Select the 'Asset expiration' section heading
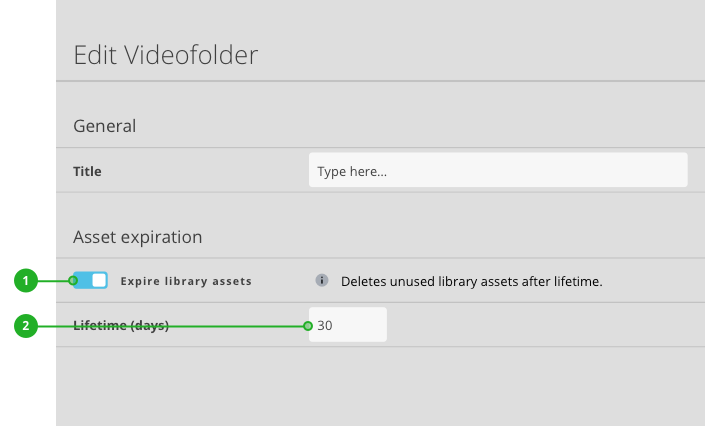Image resolution: width=705 pixels, height=426 pixels. point(137,237)
